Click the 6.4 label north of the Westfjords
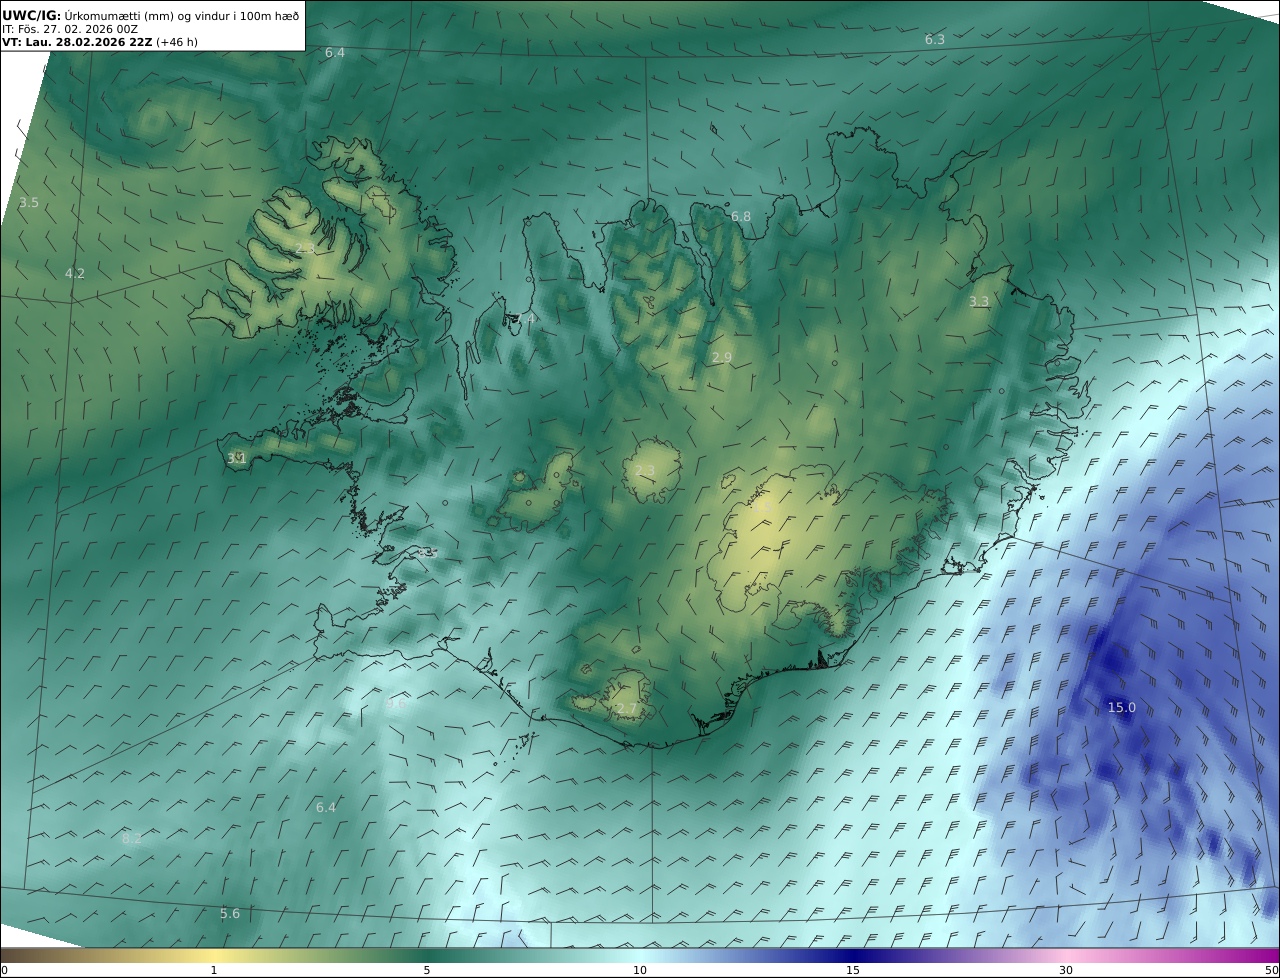Screen dimensions: 1280x978 [x=334, y=52]
